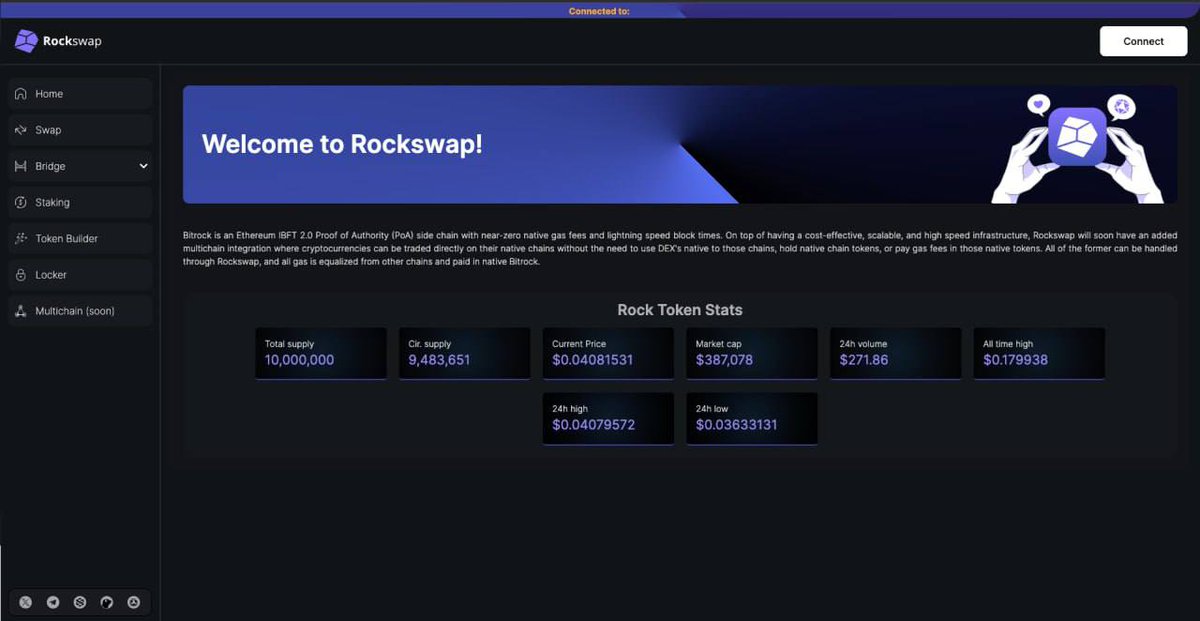Viewport: 1200px width, 621px height.
Task: Click the 24h high card
Action: coord(608,418)
